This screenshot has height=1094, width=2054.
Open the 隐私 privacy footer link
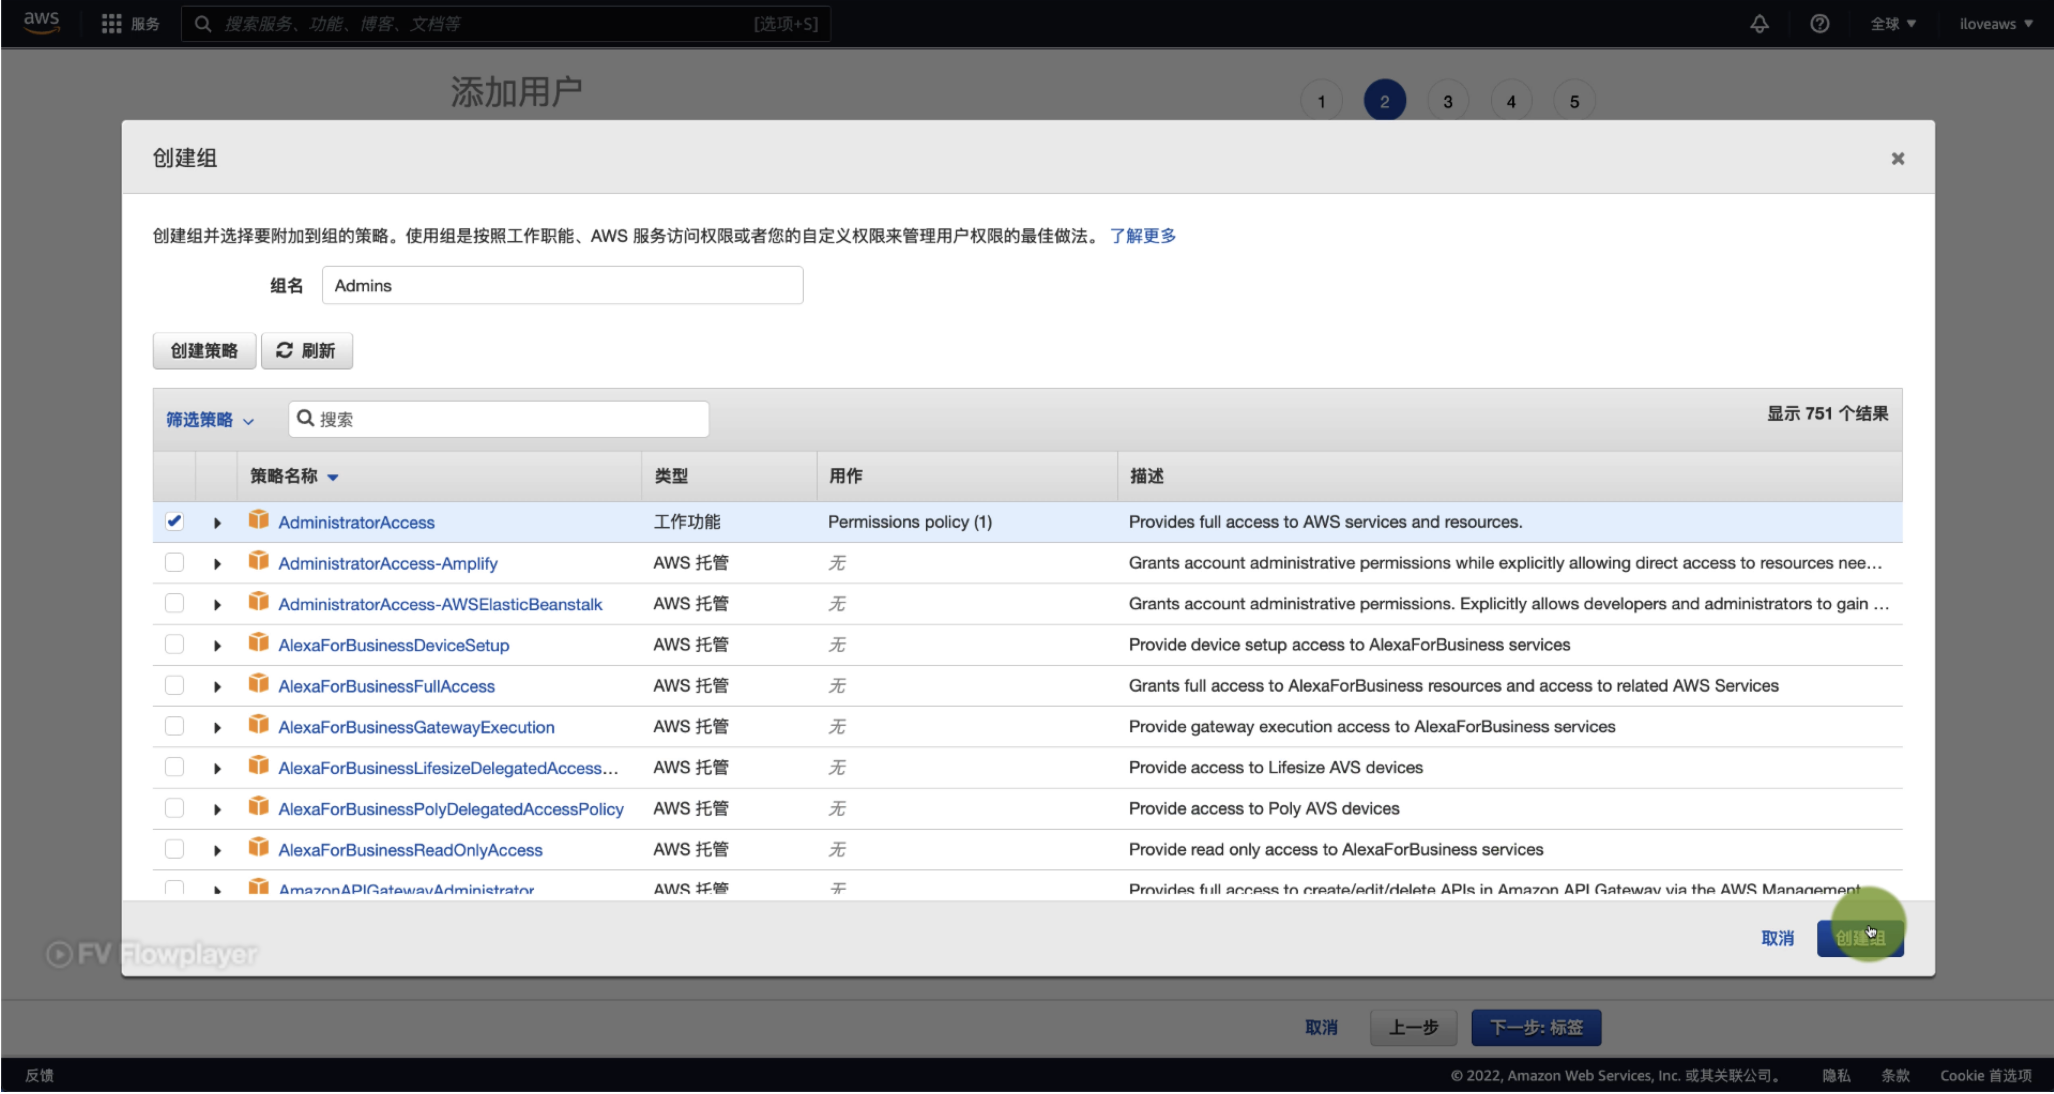[x=1836, y=1075]
